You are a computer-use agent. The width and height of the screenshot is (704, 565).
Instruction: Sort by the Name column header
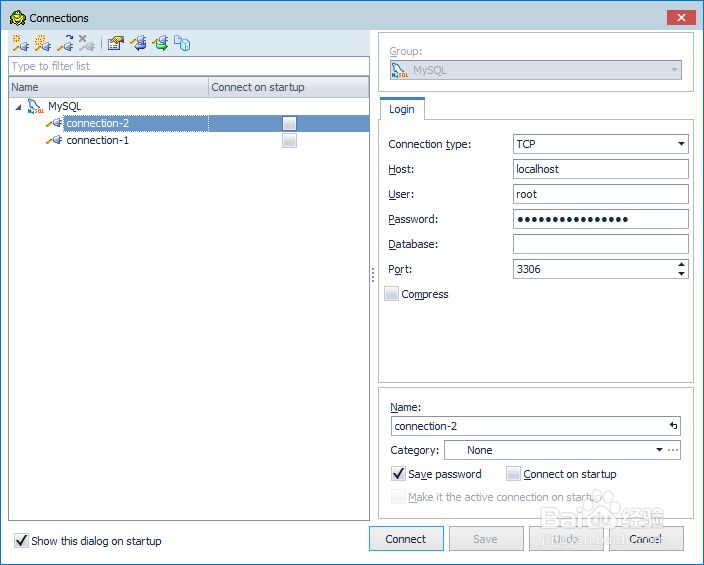point(108,87)
